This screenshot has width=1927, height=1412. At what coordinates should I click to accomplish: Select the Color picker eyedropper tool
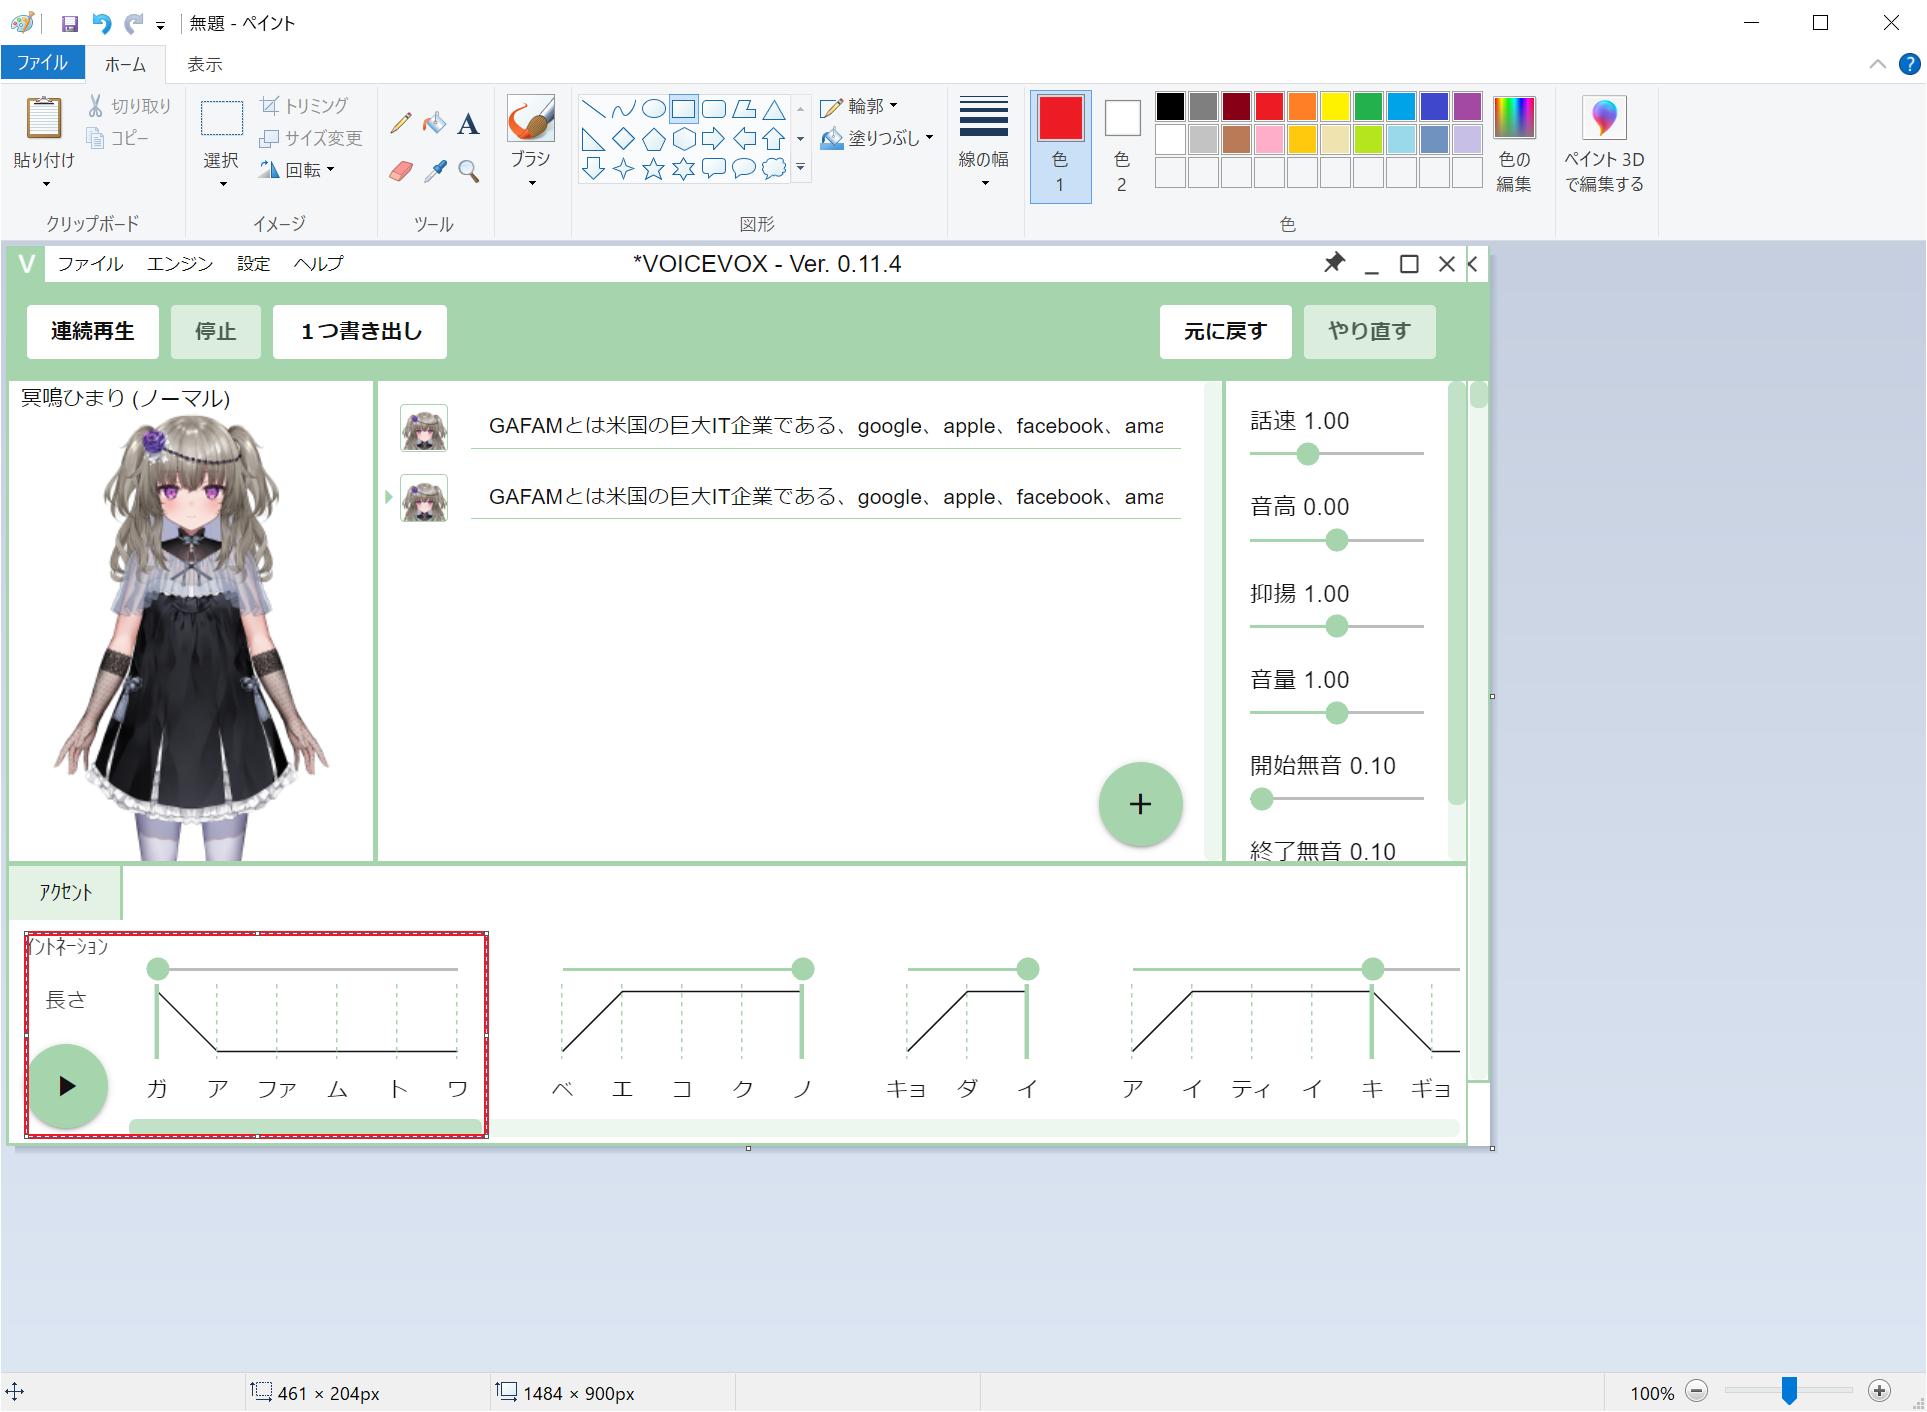coord(434,171)
